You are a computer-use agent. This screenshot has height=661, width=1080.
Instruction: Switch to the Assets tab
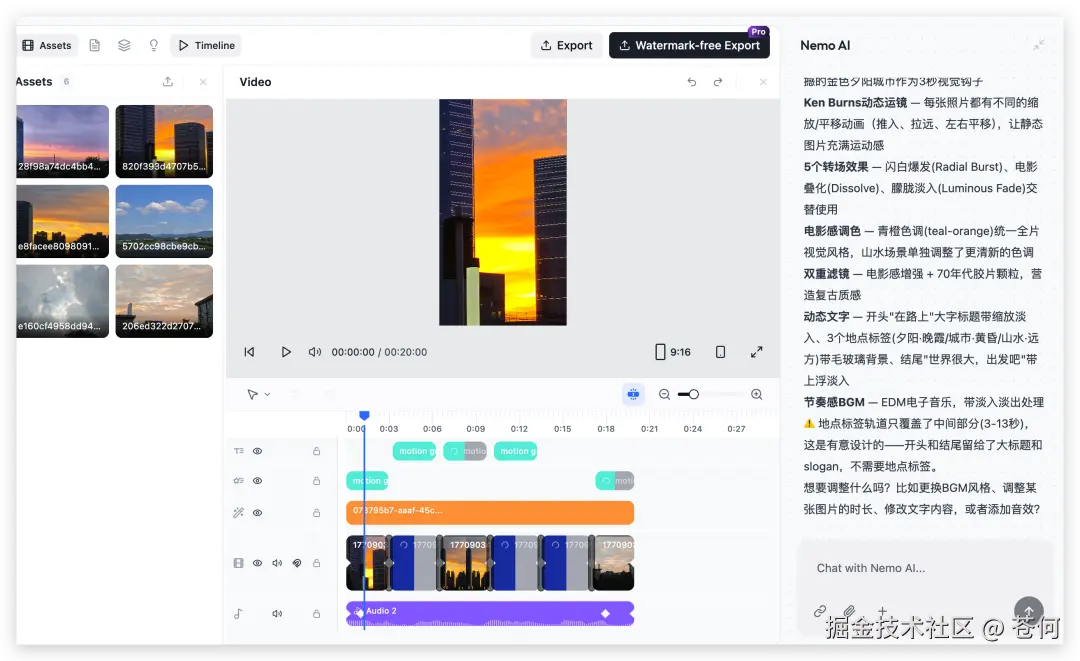(x=47, y=45)
